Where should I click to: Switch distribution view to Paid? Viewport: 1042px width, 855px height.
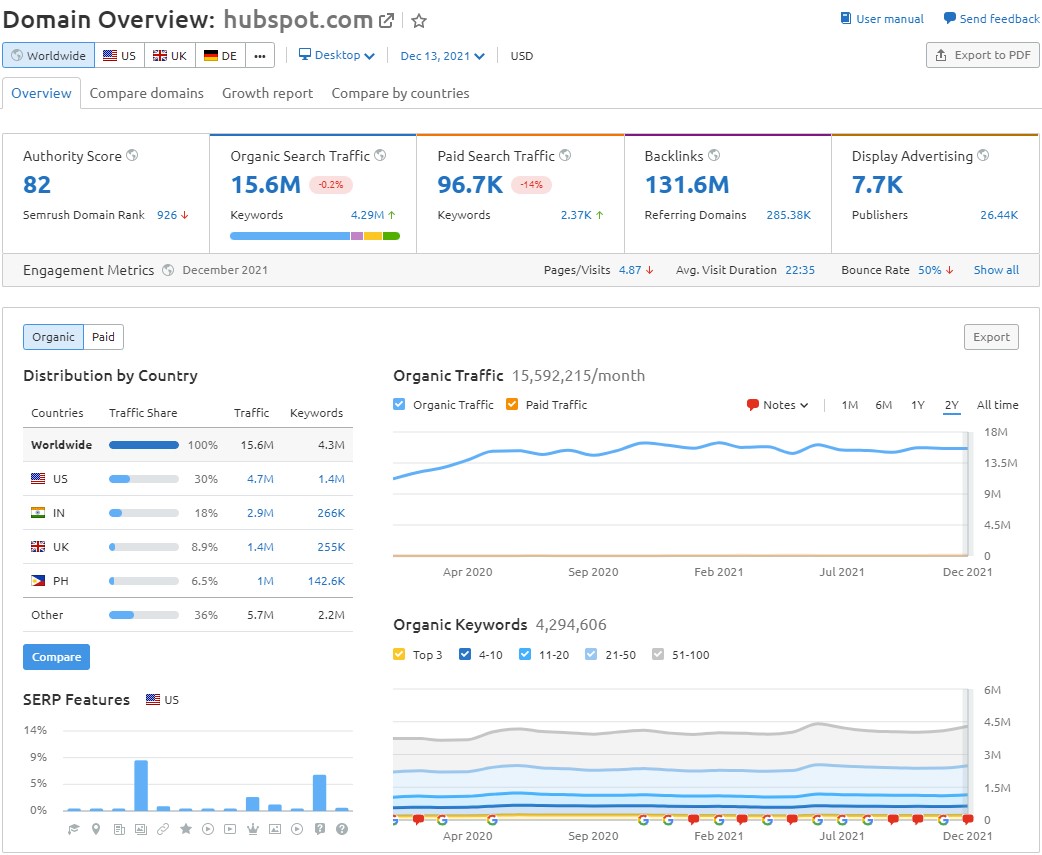tap(103, 337)
